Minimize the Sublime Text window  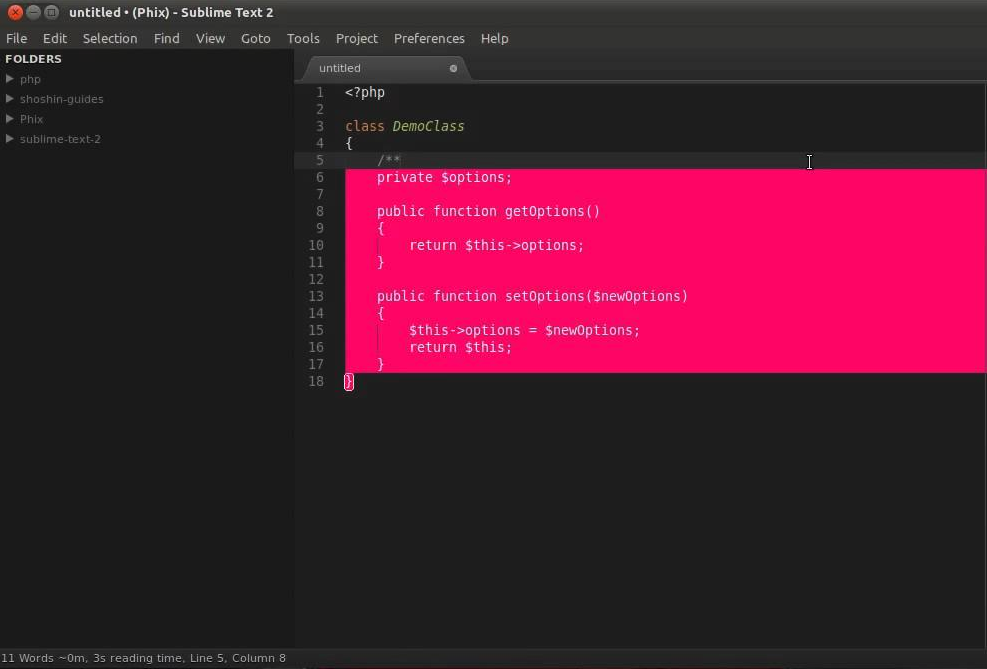tap(33, 12)
